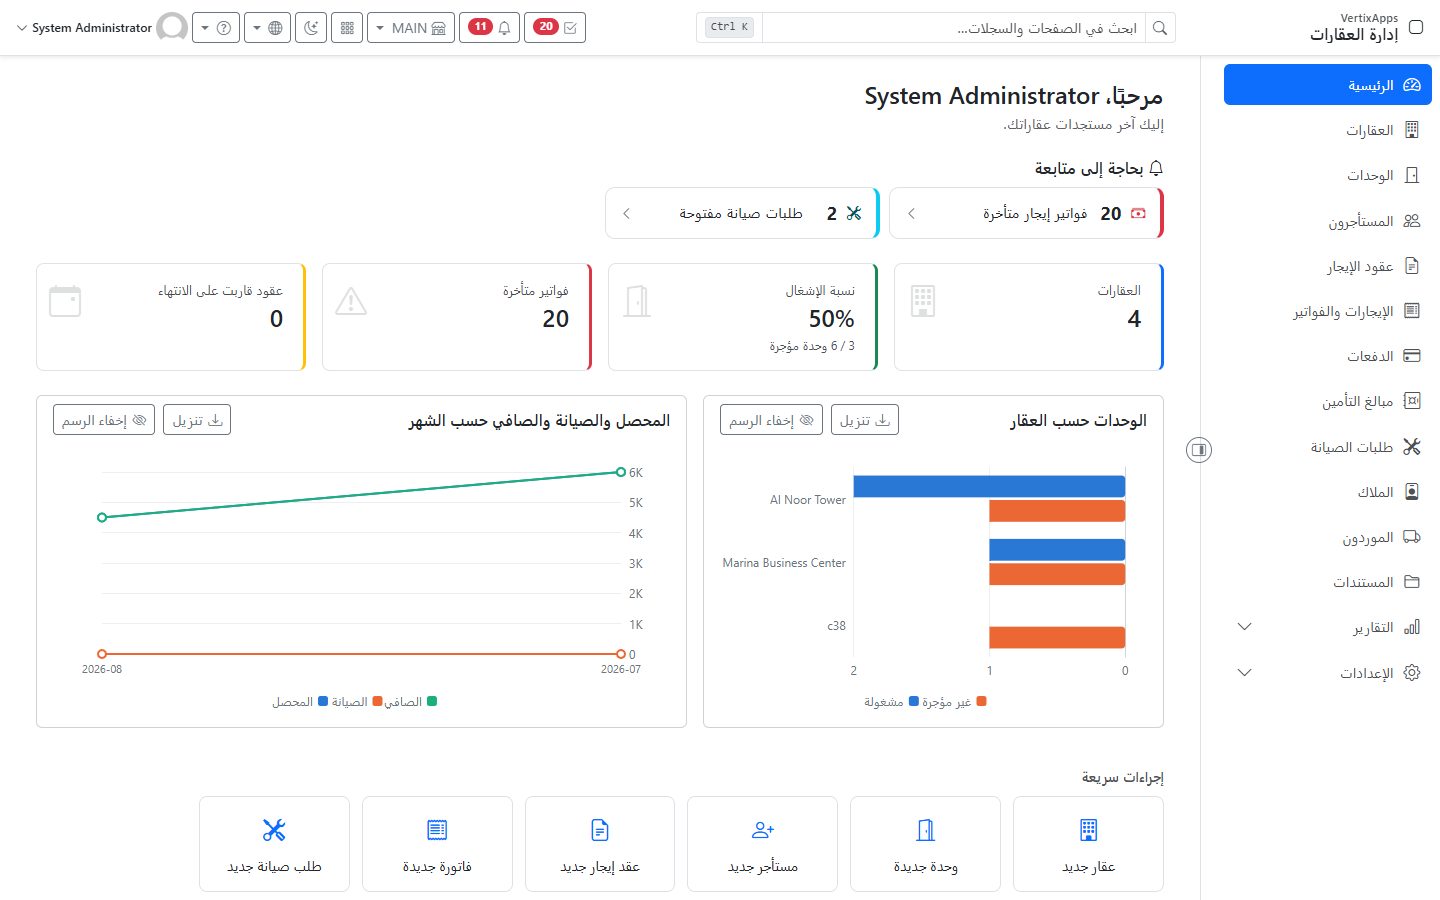This screenshot has height=900, width=1440.
Task: Toggle dark mode moon icon
Action: [x=312, y=28]
